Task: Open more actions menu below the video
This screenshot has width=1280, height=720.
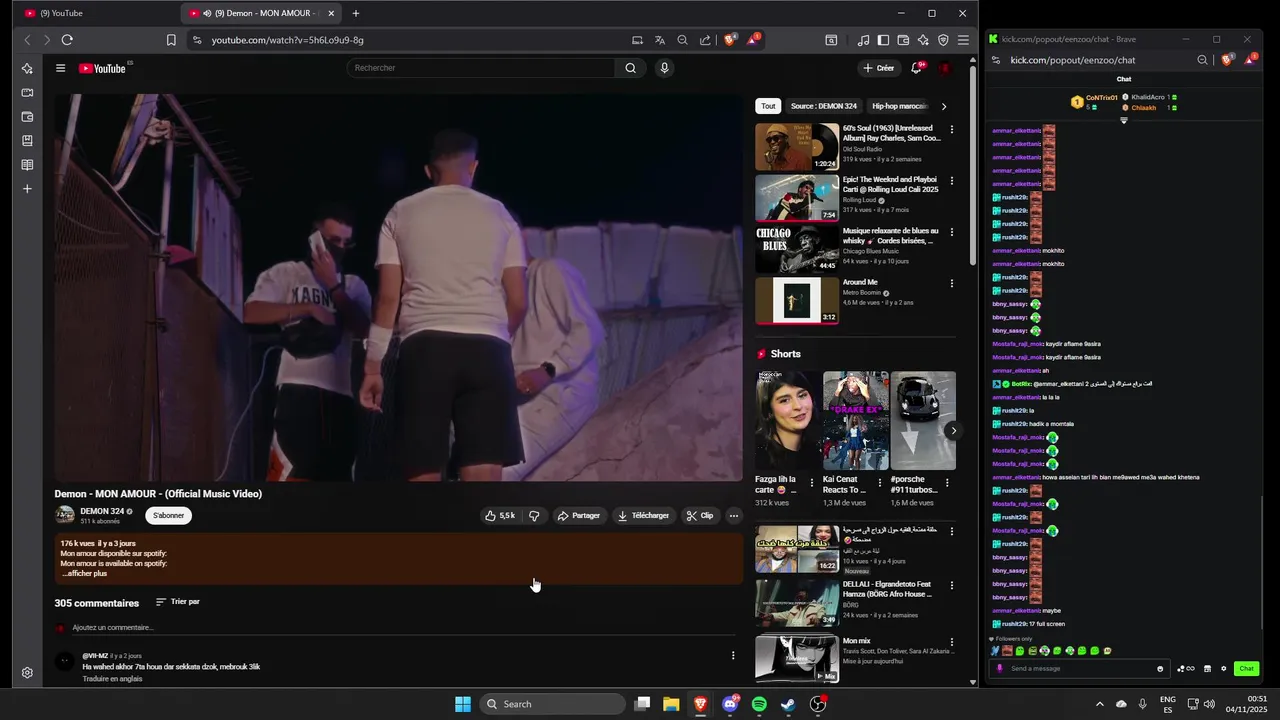Action: click(734, 516)
